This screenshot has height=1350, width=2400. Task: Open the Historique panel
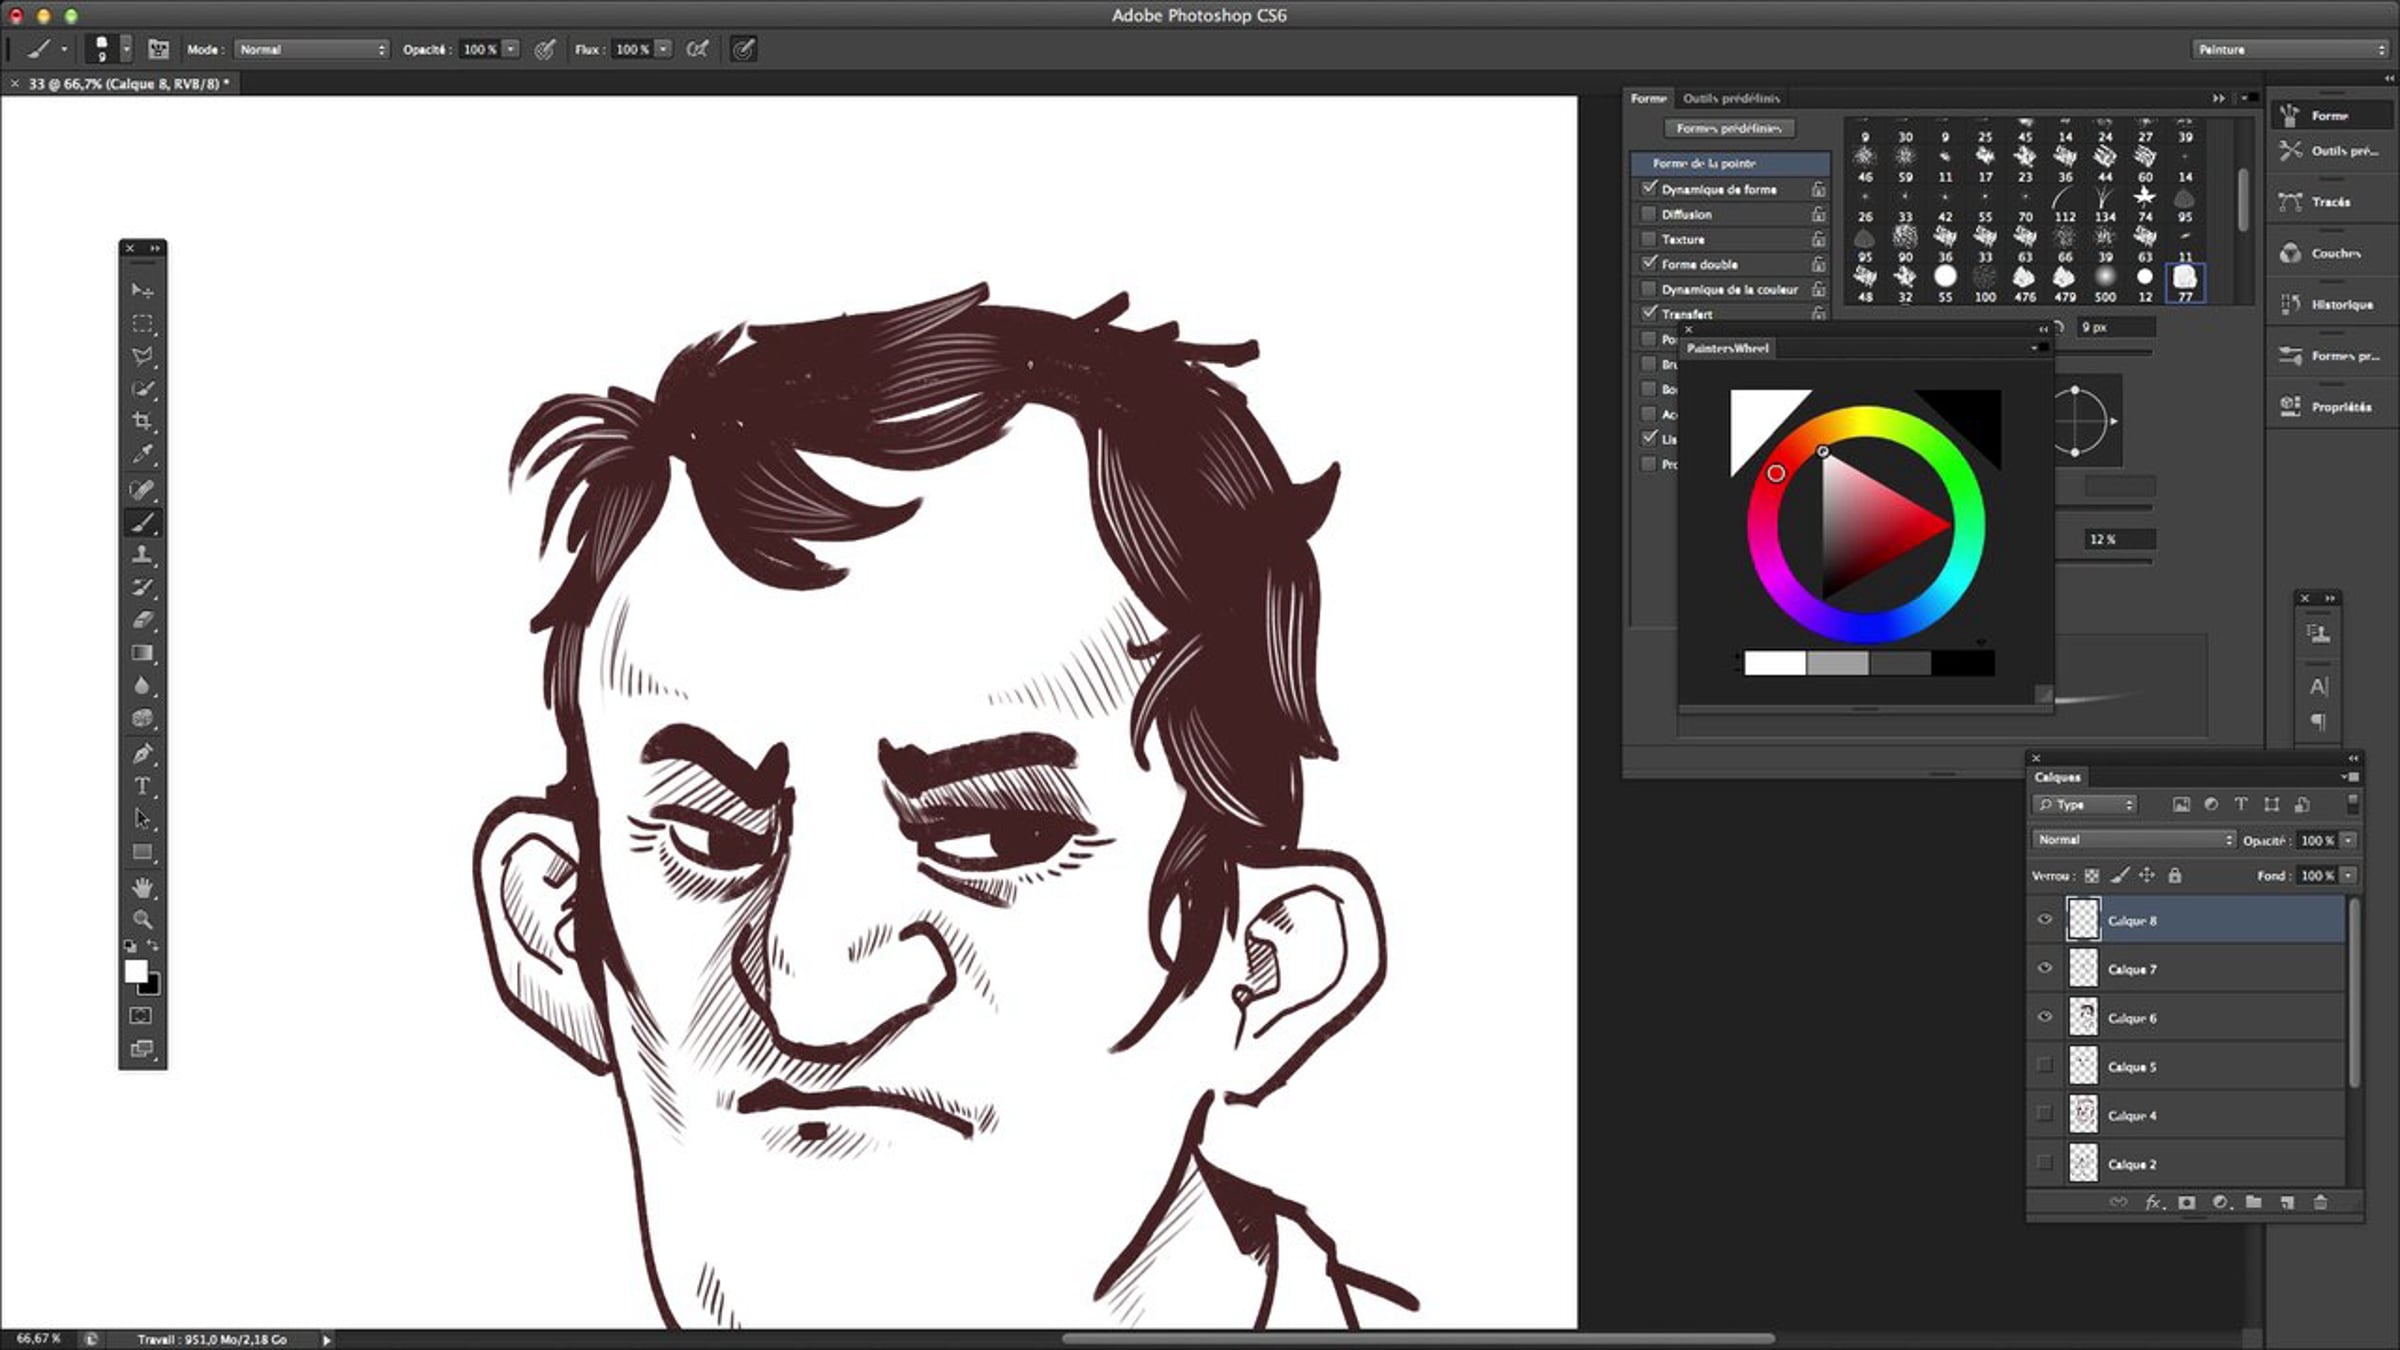2332,304
